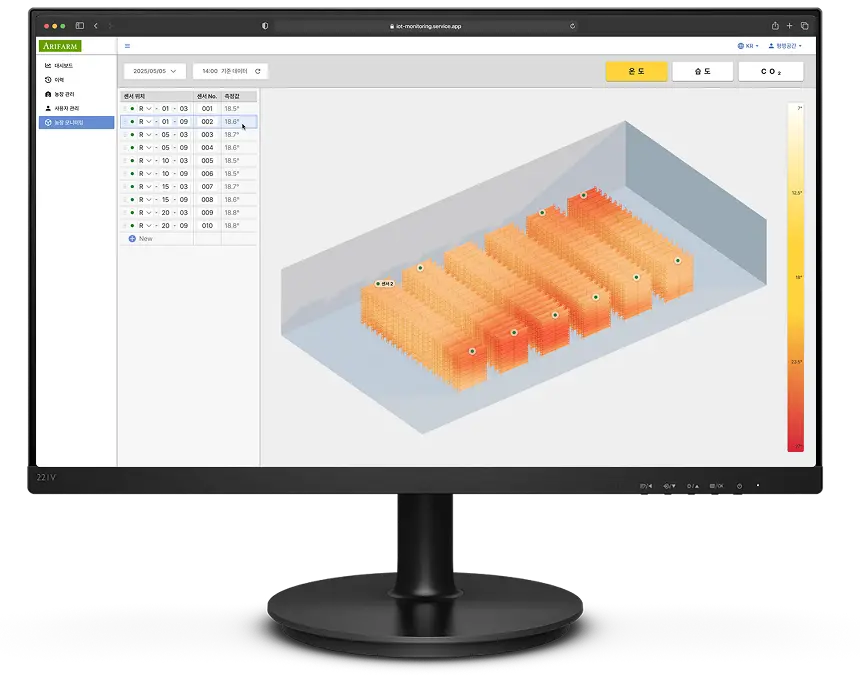Open the browser sidebar panel icon
This screenshot has height=675, width=860.
80,25
